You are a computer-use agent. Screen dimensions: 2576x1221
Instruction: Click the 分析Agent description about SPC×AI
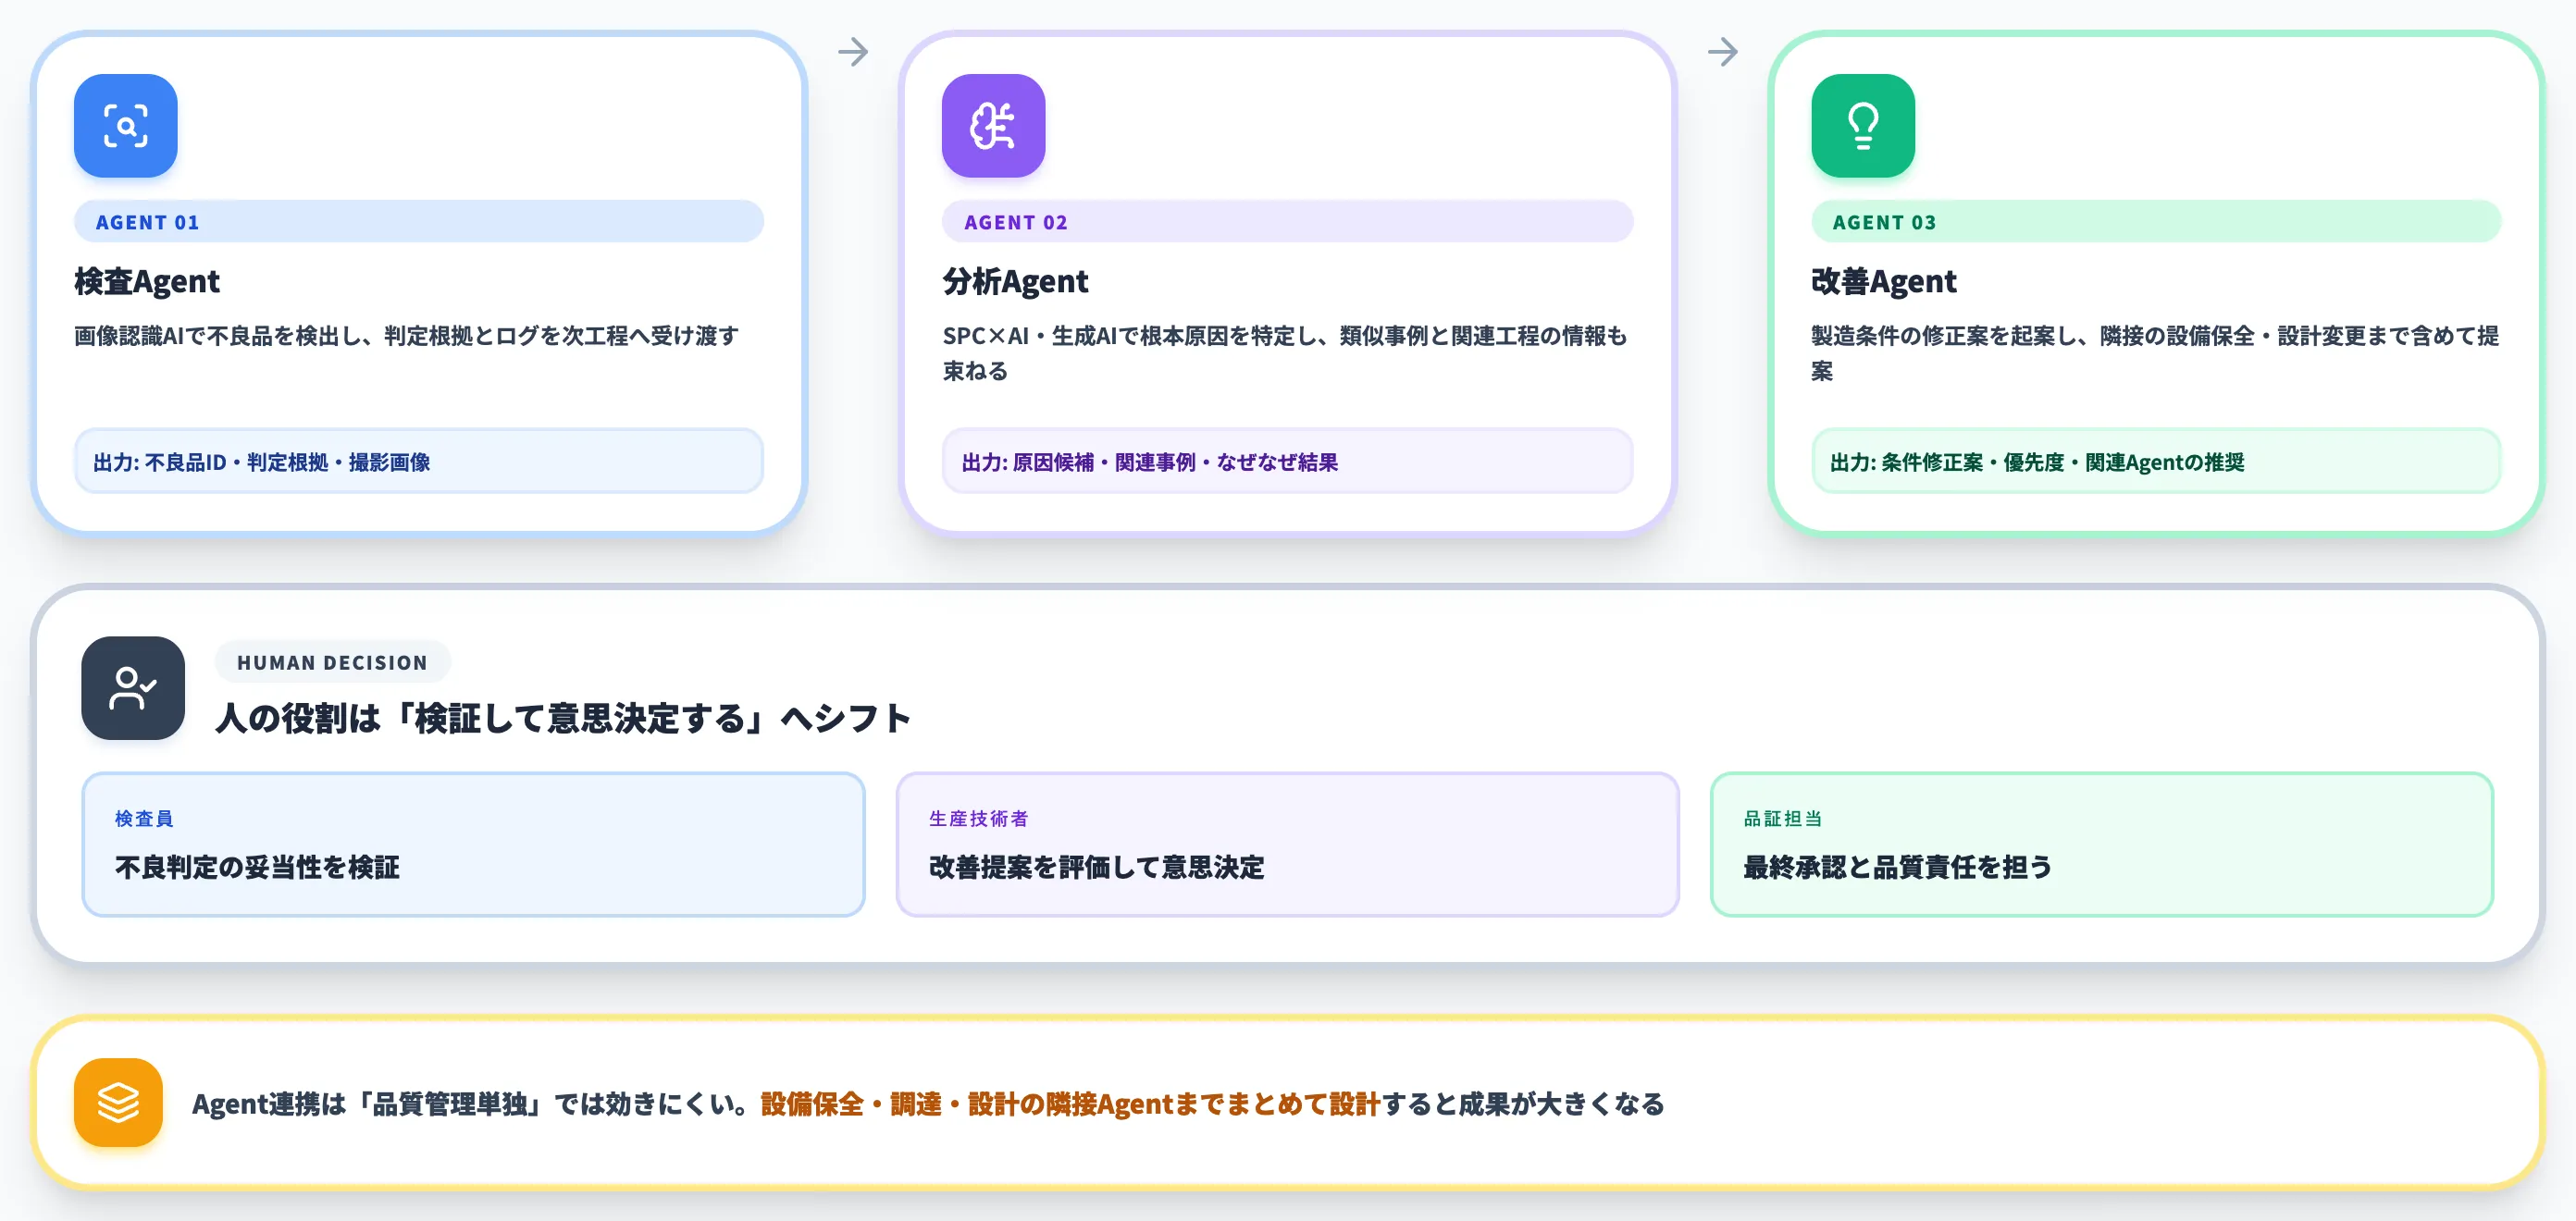(x=1285, y=353)
